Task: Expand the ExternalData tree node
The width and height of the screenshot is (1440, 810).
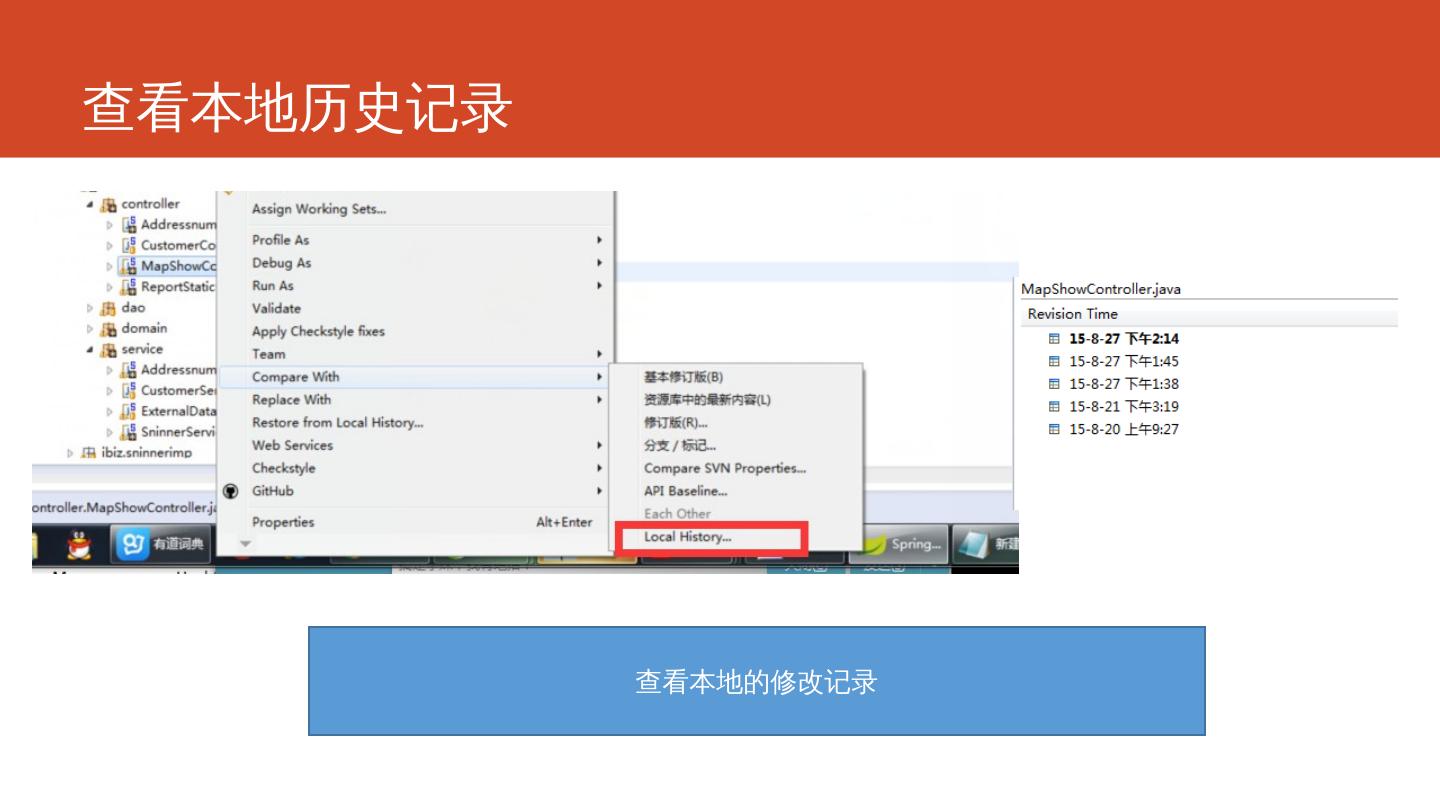Action: click(x=111, y=412)
